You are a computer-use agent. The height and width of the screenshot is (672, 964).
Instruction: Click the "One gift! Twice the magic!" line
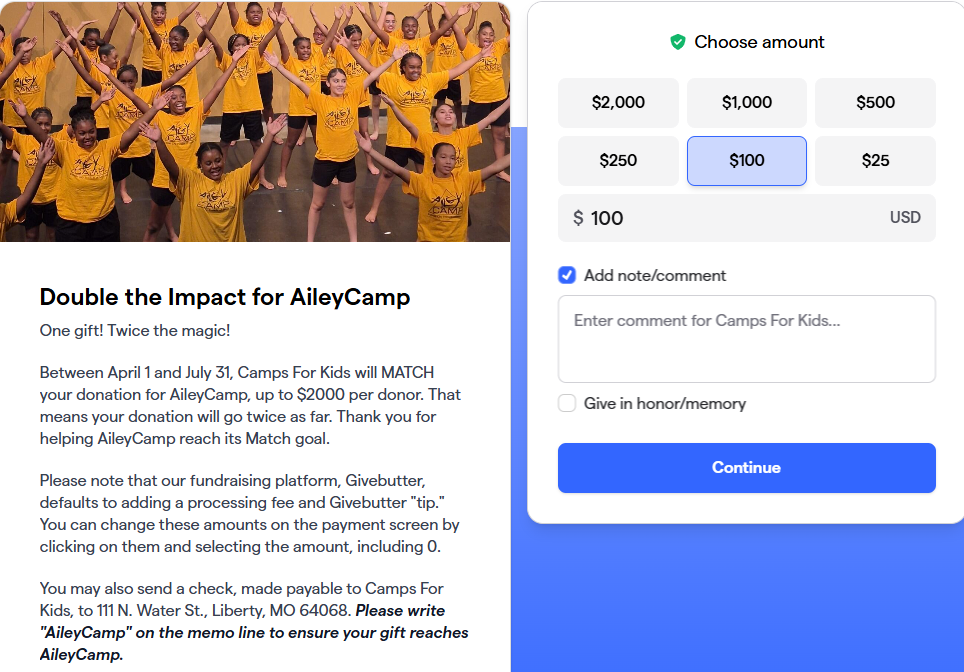click(x=135, y=330)
